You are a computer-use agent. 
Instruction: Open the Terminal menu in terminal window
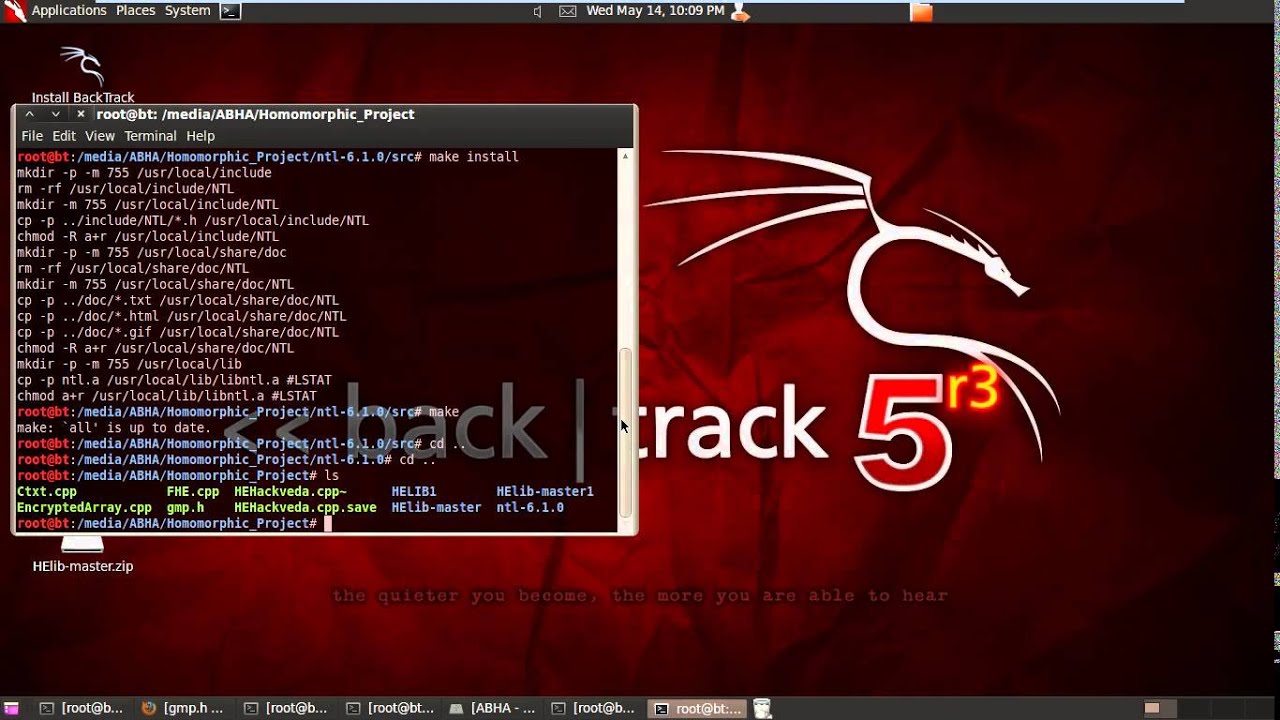click(150, 136)
